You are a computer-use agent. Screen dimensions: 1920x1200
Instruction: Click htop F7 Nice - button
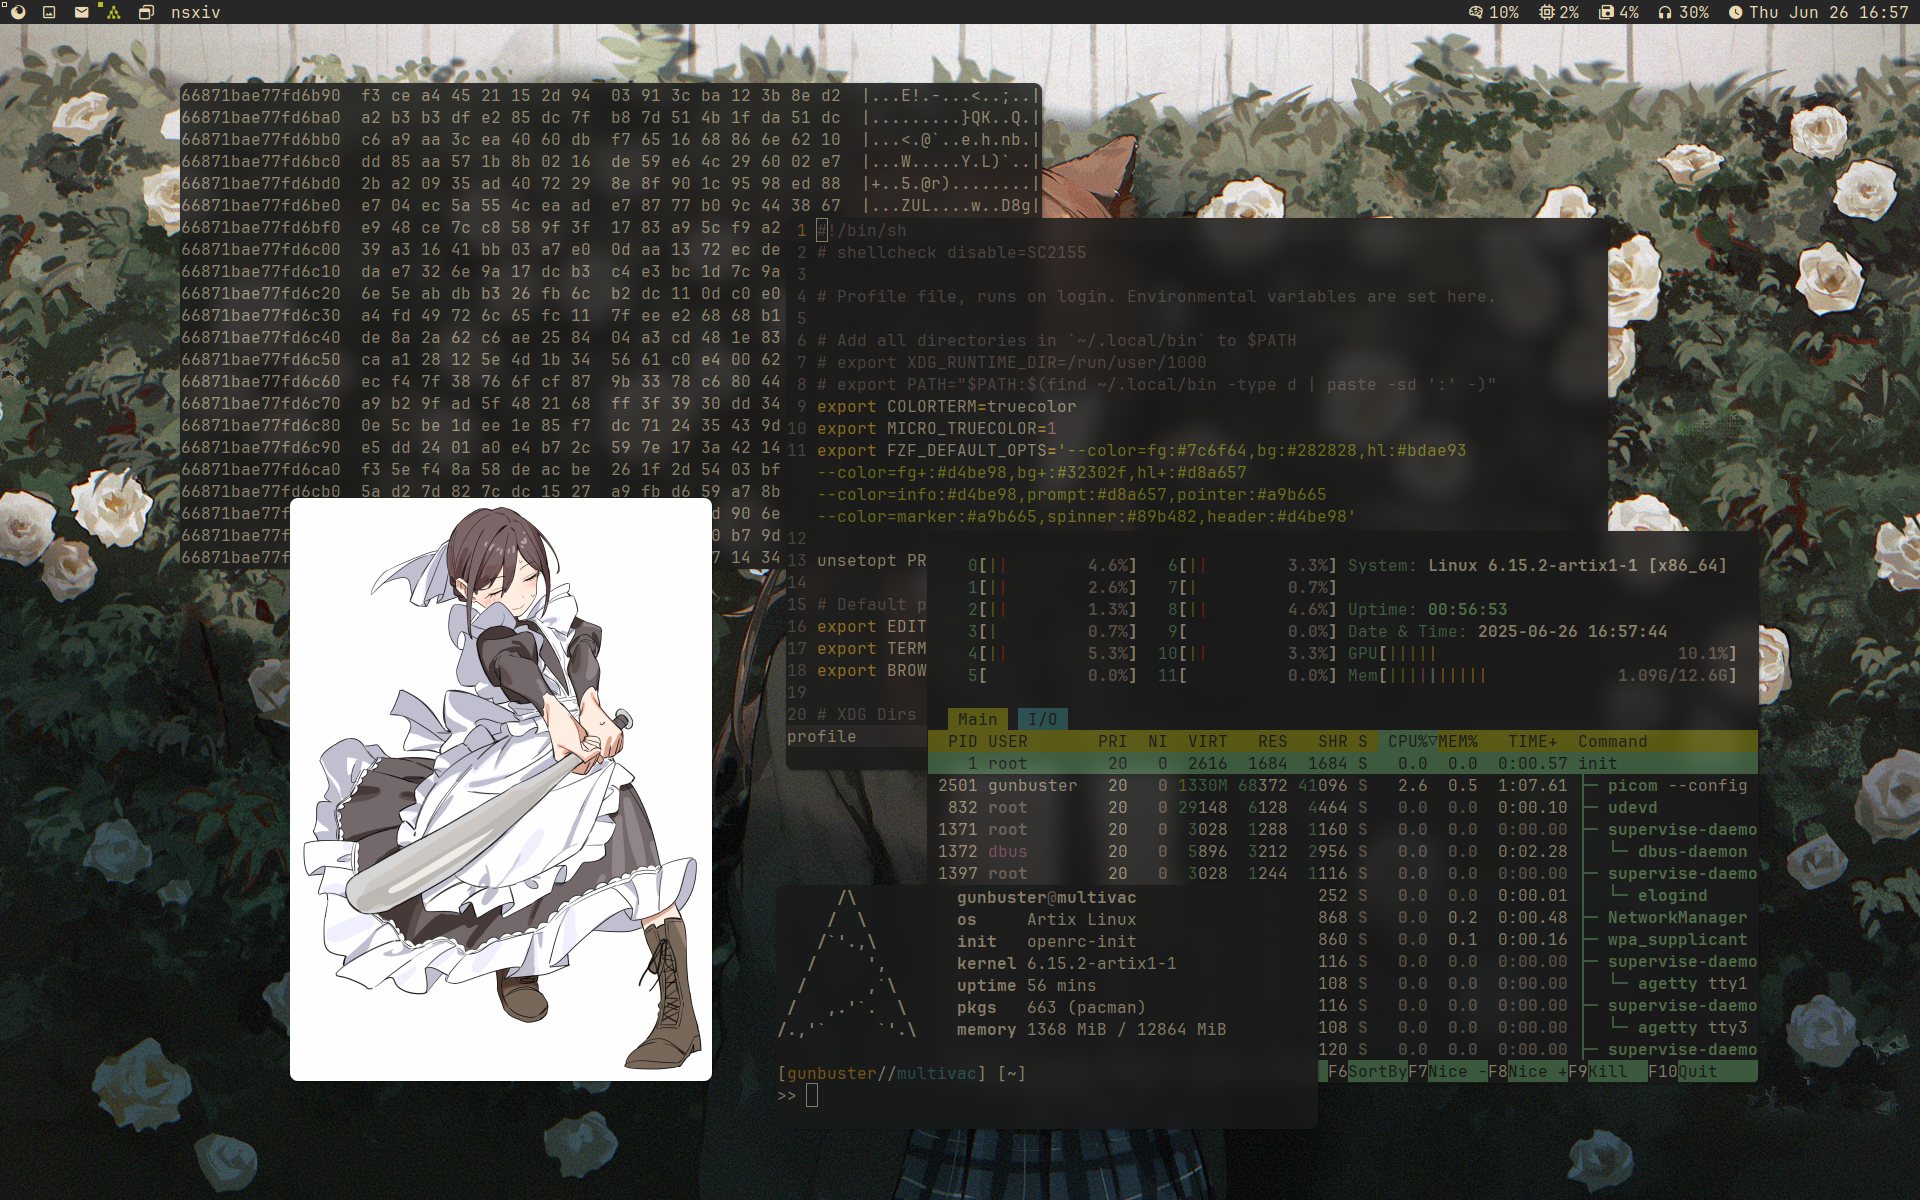[x=1447, y=1071]
